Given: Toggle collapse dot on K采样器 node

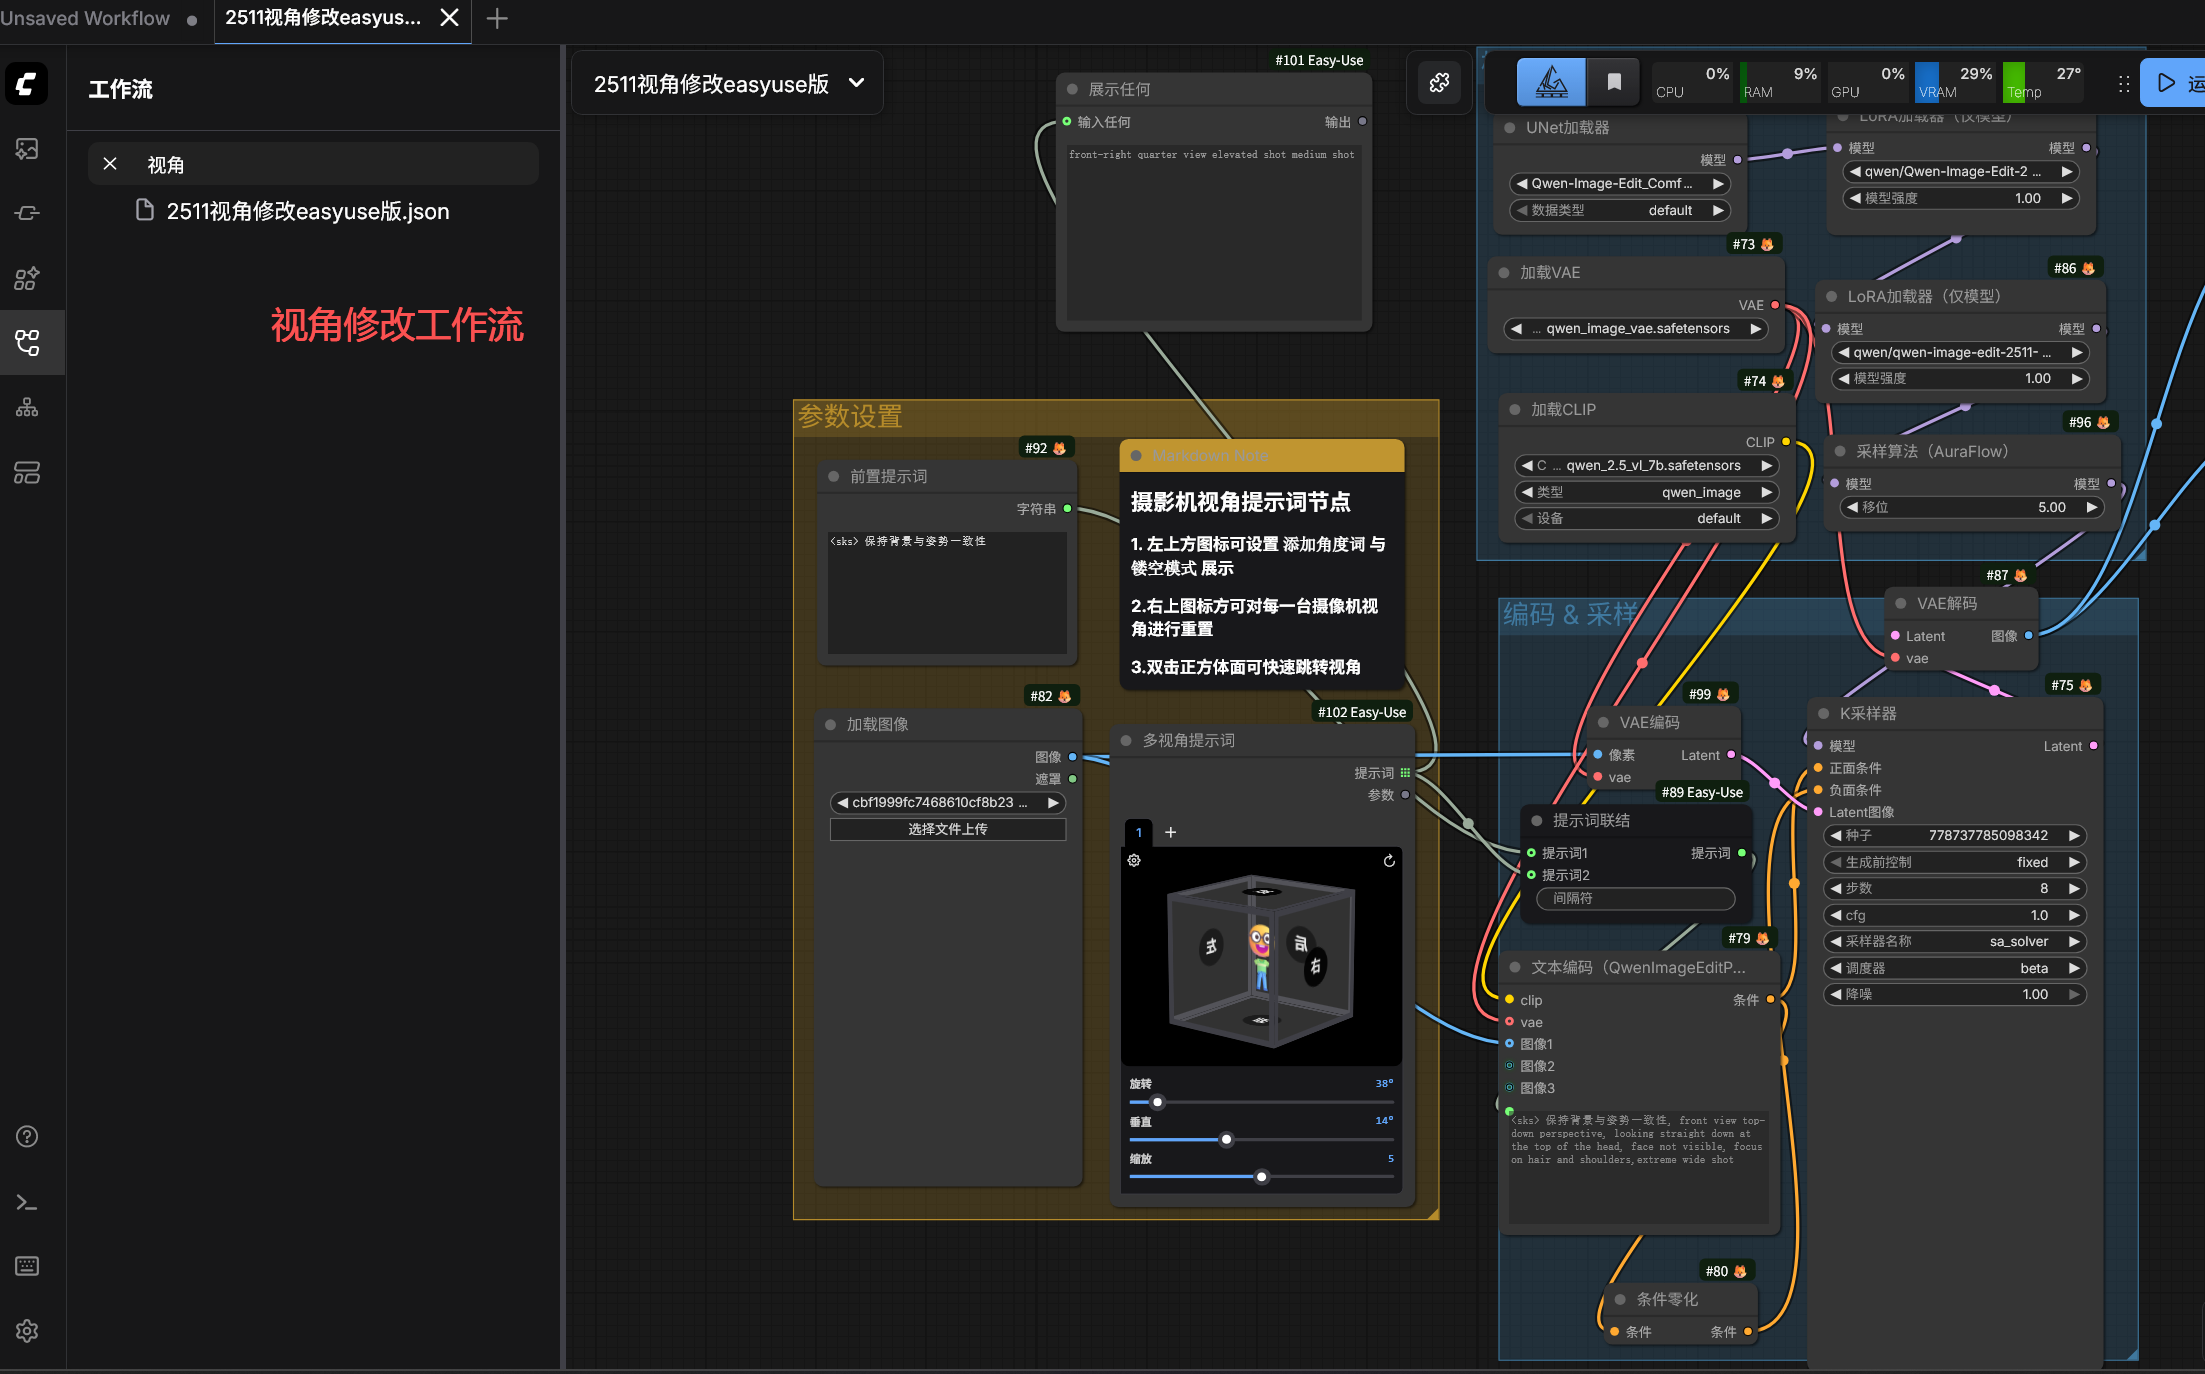Looking at the screenshot, I should point(1823,713).
